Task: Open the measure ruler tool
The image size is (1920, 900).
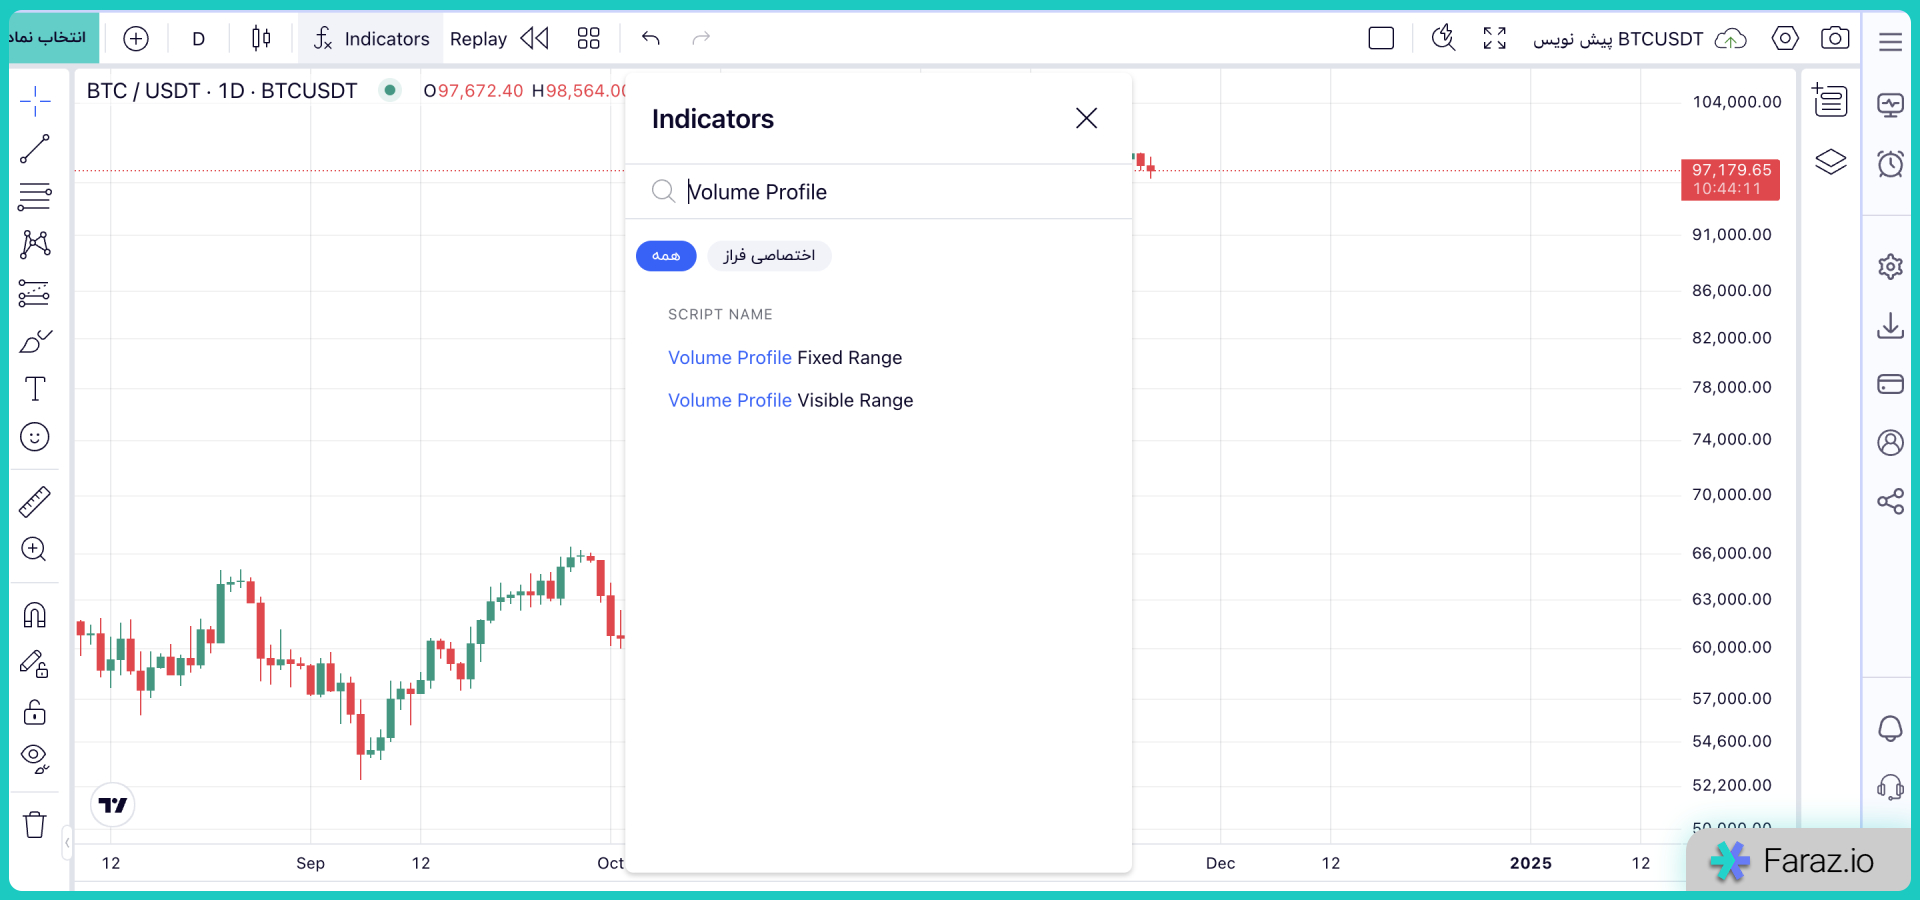Action: (x=35, y=502)
